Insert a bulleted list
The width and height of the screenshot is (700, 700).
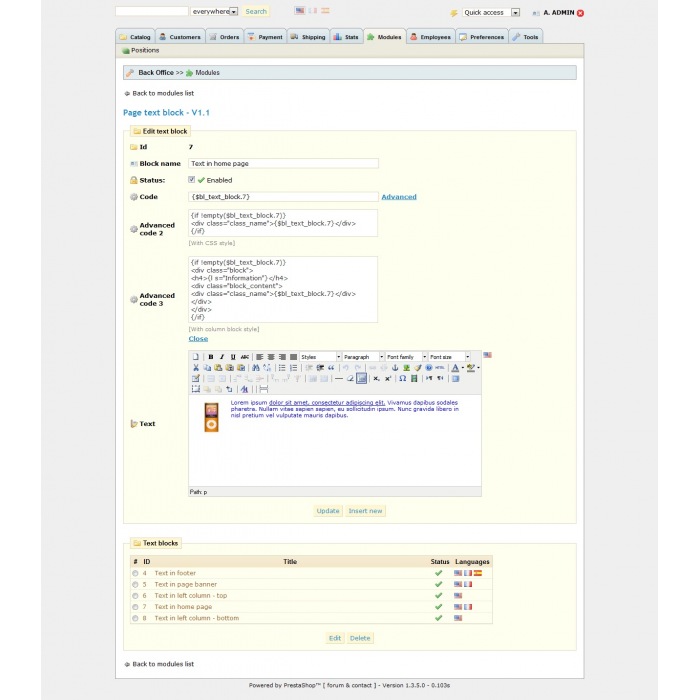pos(282,367)
